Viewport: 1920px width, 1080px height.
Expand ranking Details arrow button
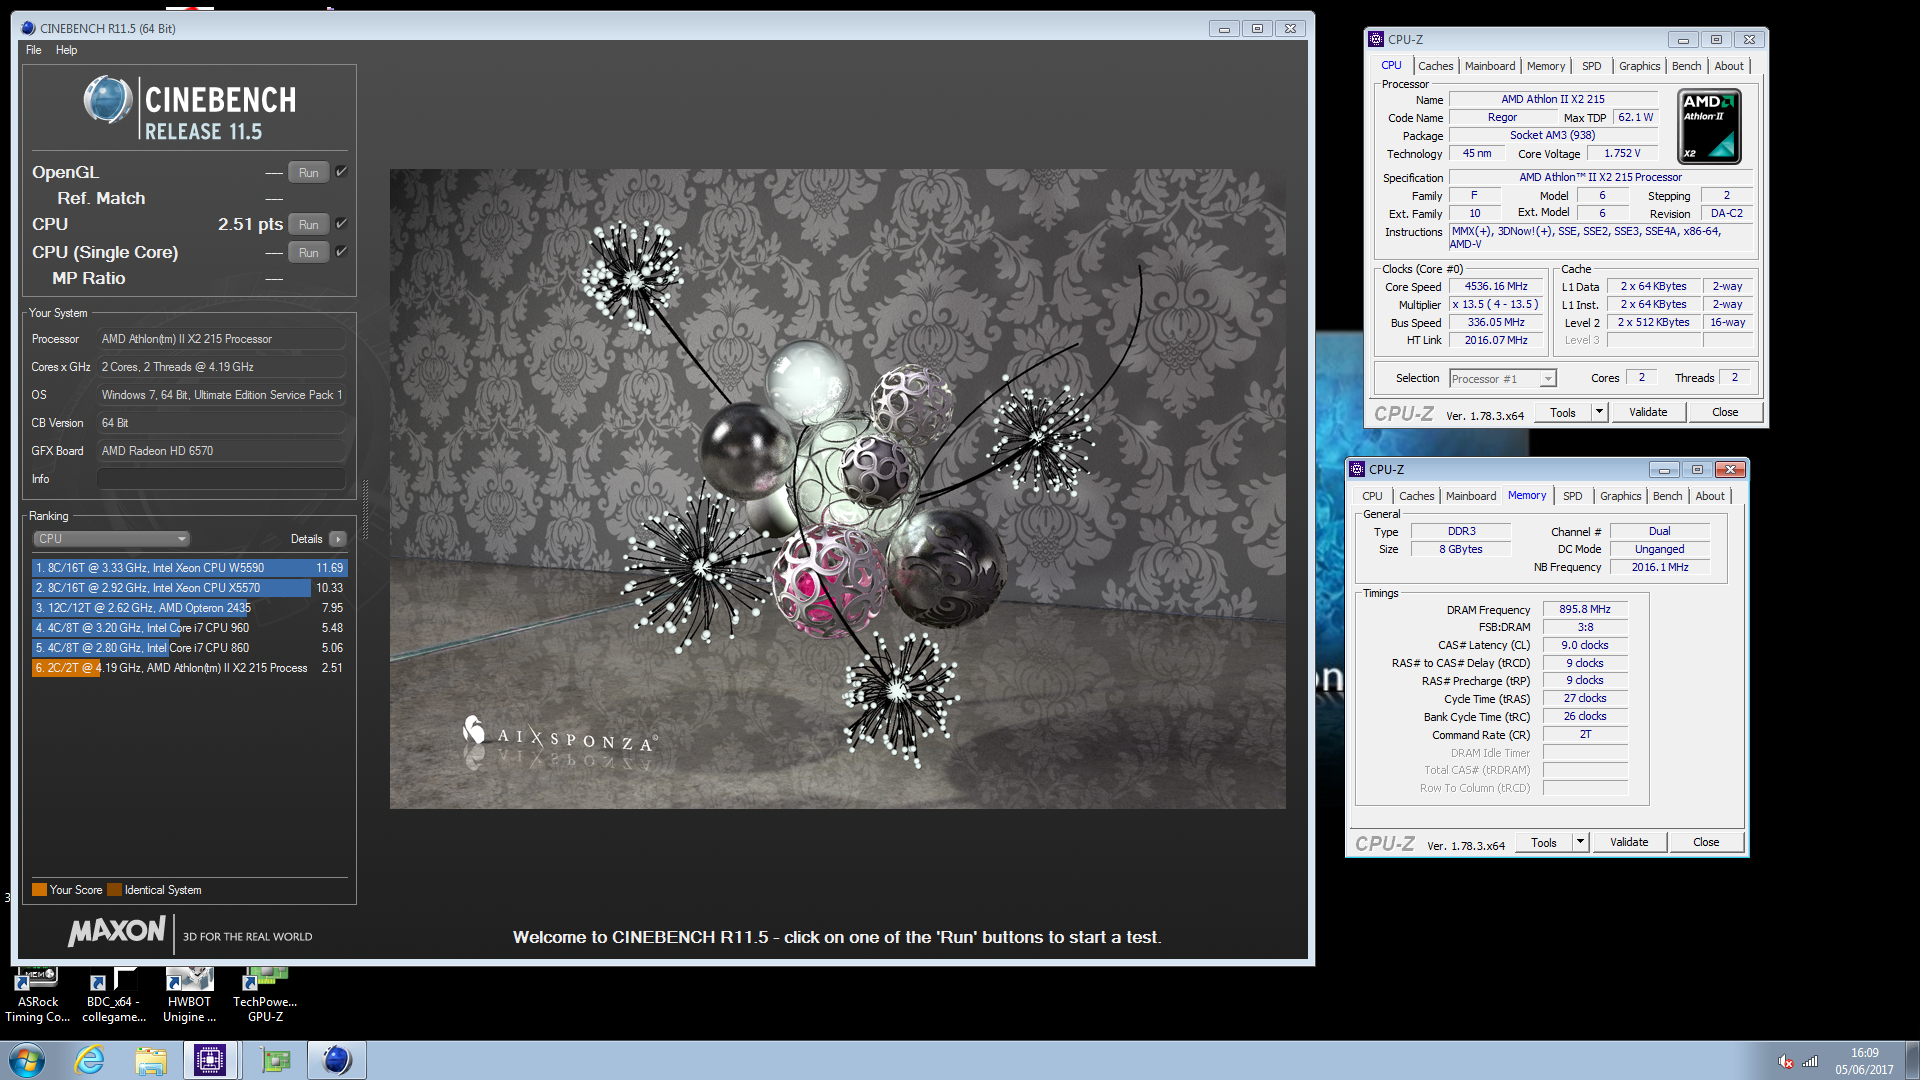pyautogui.click(x=338, y=539)
